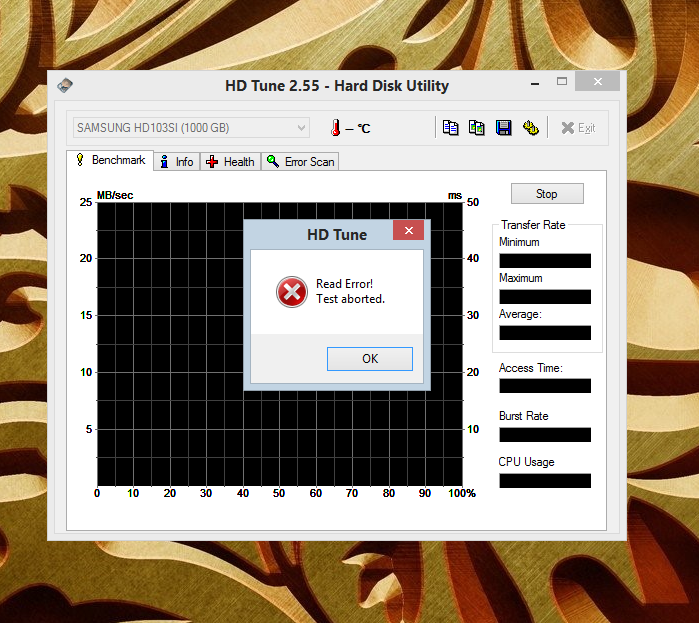
Task: Click the red error icon in dialog
Action: pos(292,292)
